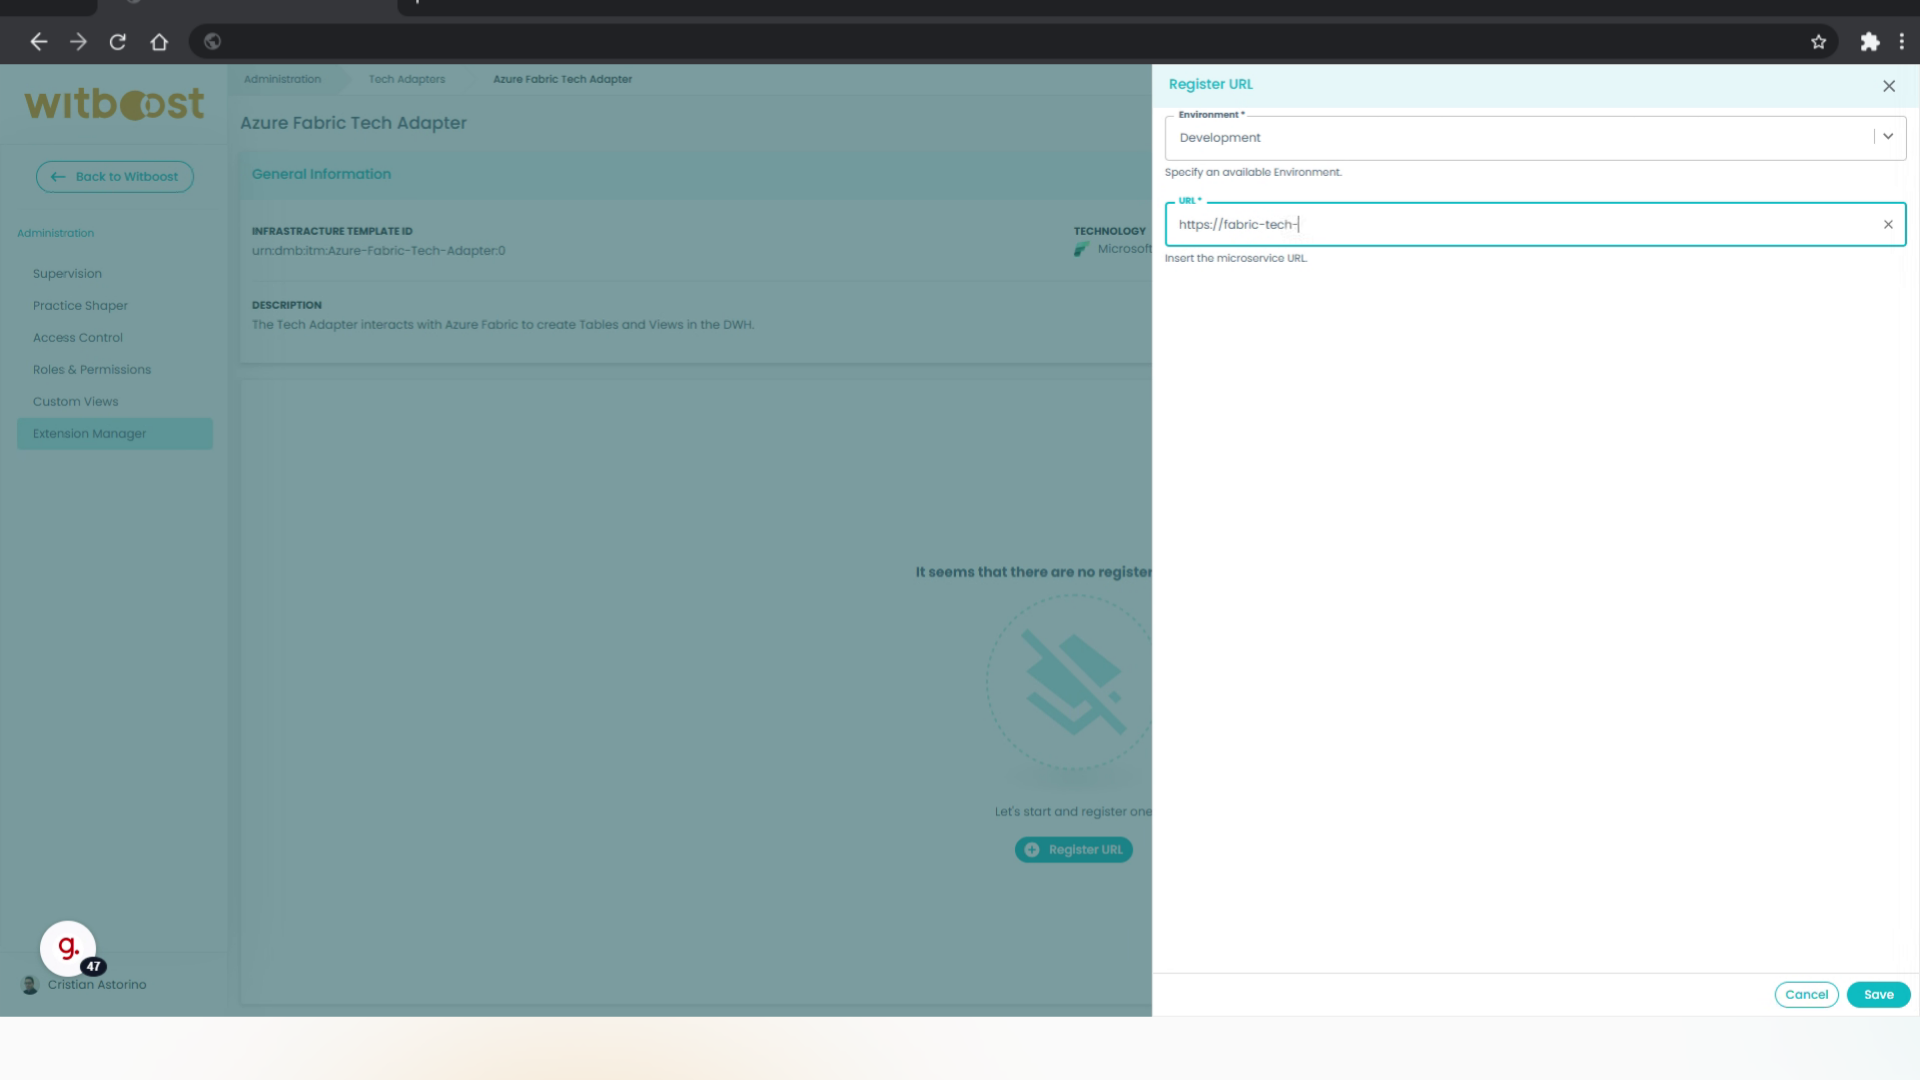Click the Administration sidebar heading
Image resolution: width=1920 pixels, height=1080 pixels.
pyautogui.click(x=56, y=233)
